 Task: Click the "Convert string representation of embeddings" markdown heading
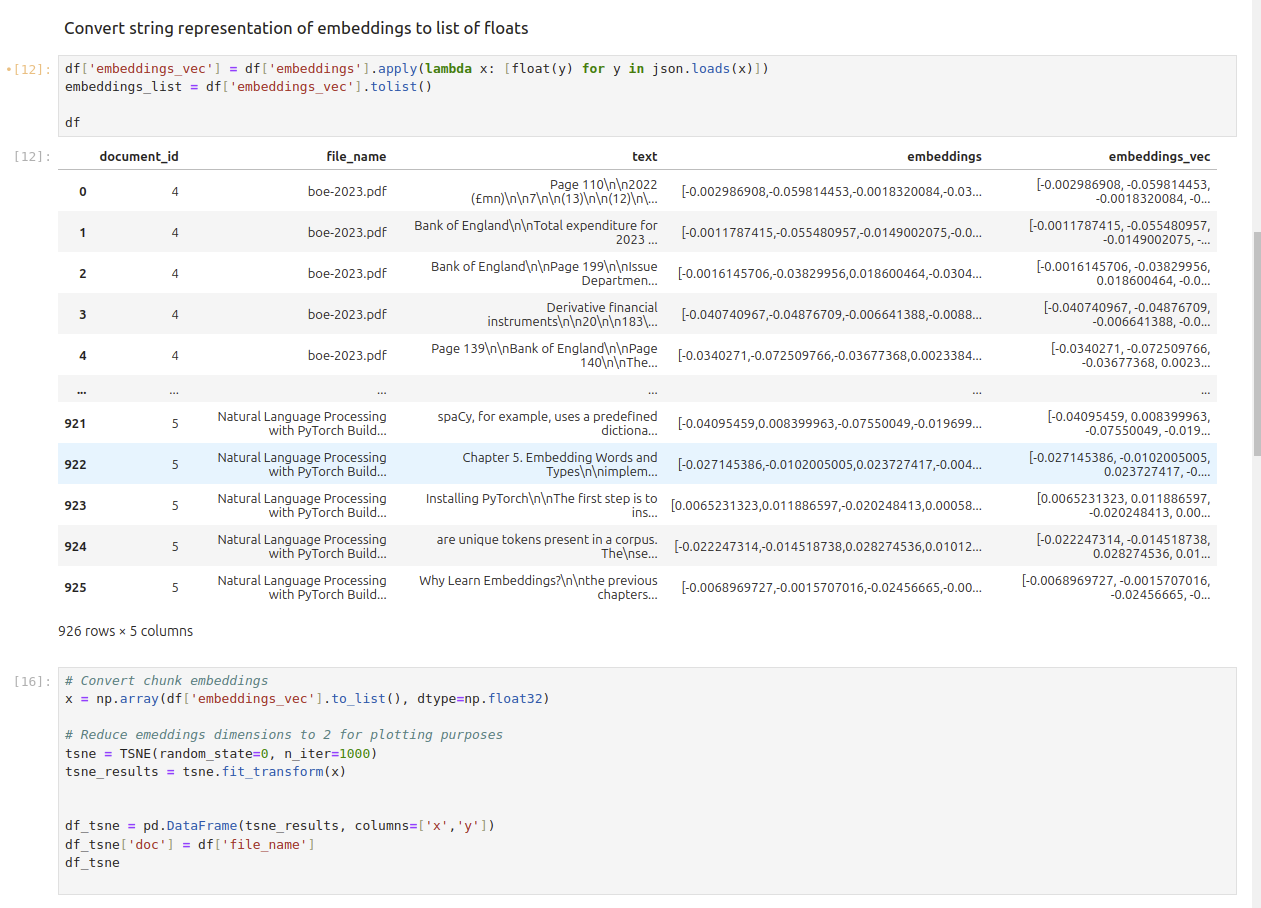(295, 28)
